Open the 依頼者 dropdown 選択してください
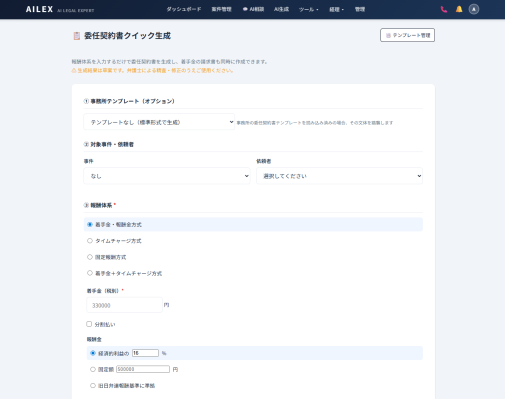Screen dimensions: 505x399 339,176
